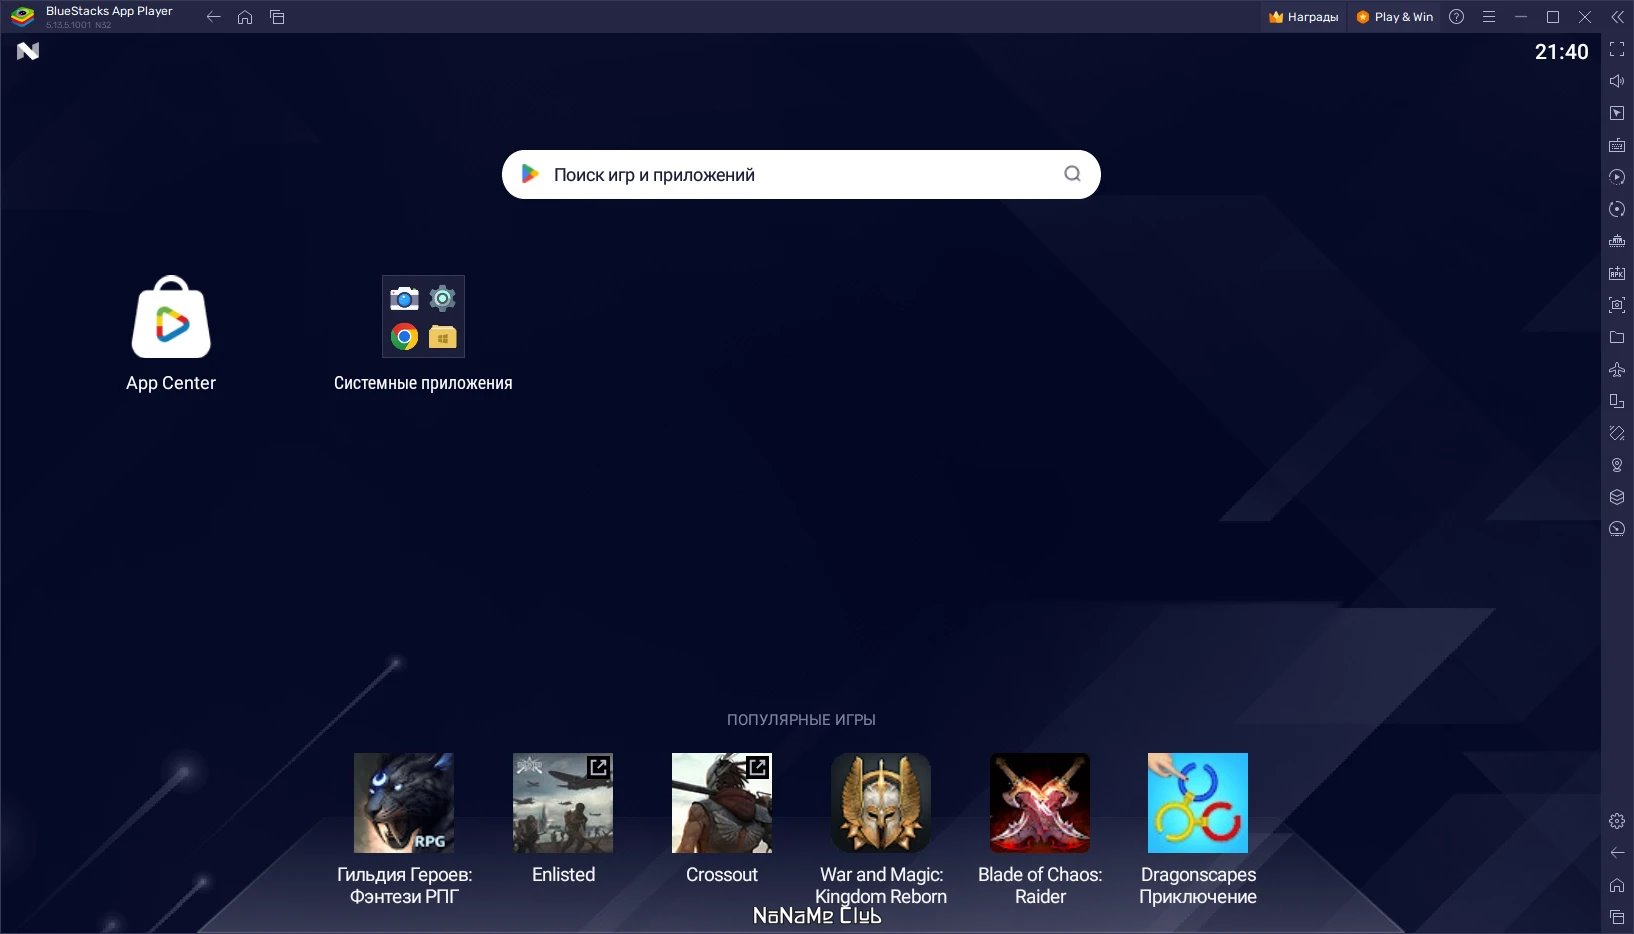The height and width of the screenshot is (934, 1634).
Task: Open the macro play icon in sidebar
Action: tap(1617, 177)
